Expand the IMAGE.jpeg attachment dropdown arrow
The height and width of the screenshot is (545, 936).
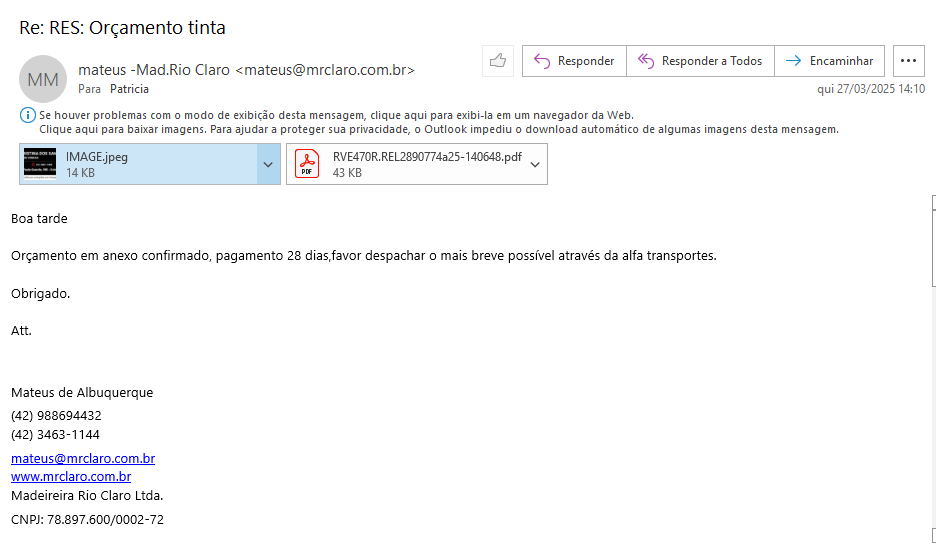[268, 164]
